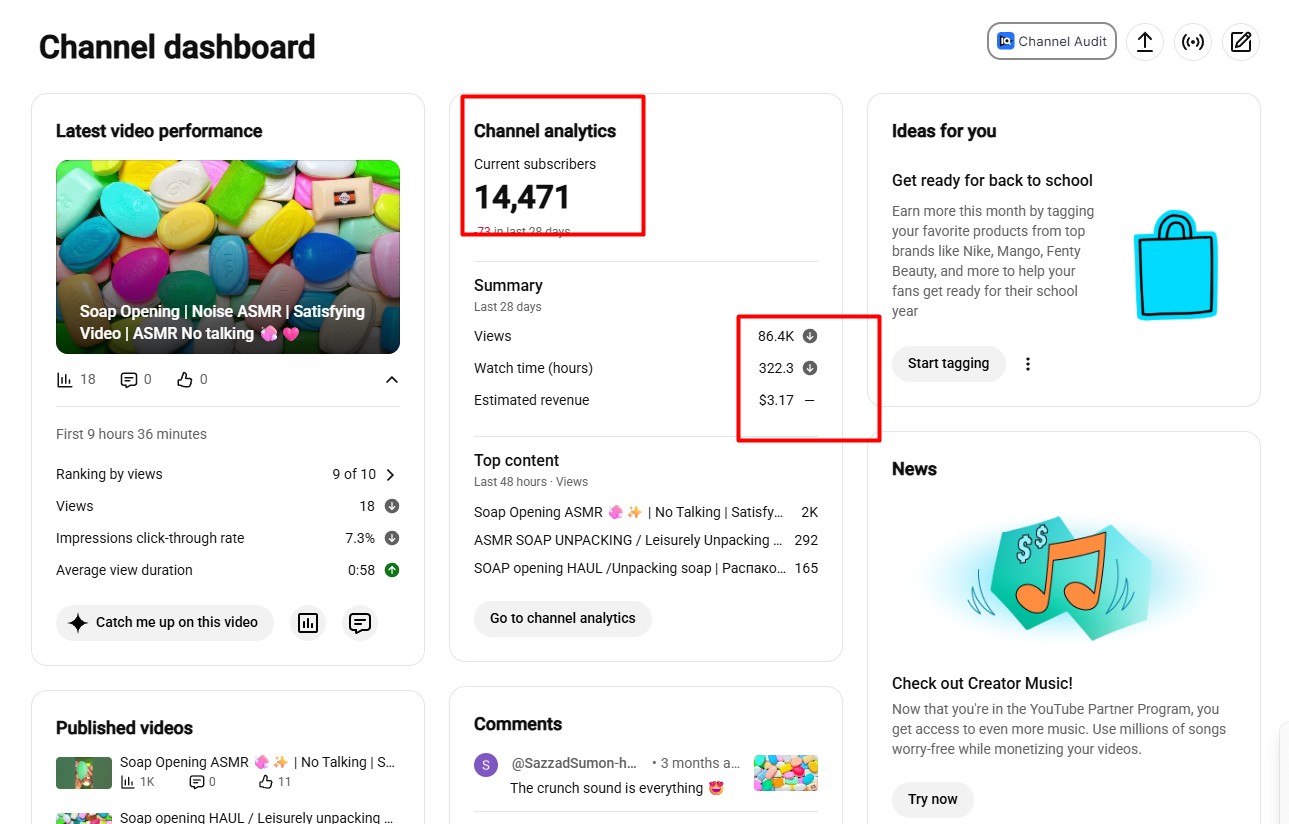Open ASMR SOAP UNPACKING top content entry
The height and width of the screenshot is (824, 1289).
click(x=646, y=540)
